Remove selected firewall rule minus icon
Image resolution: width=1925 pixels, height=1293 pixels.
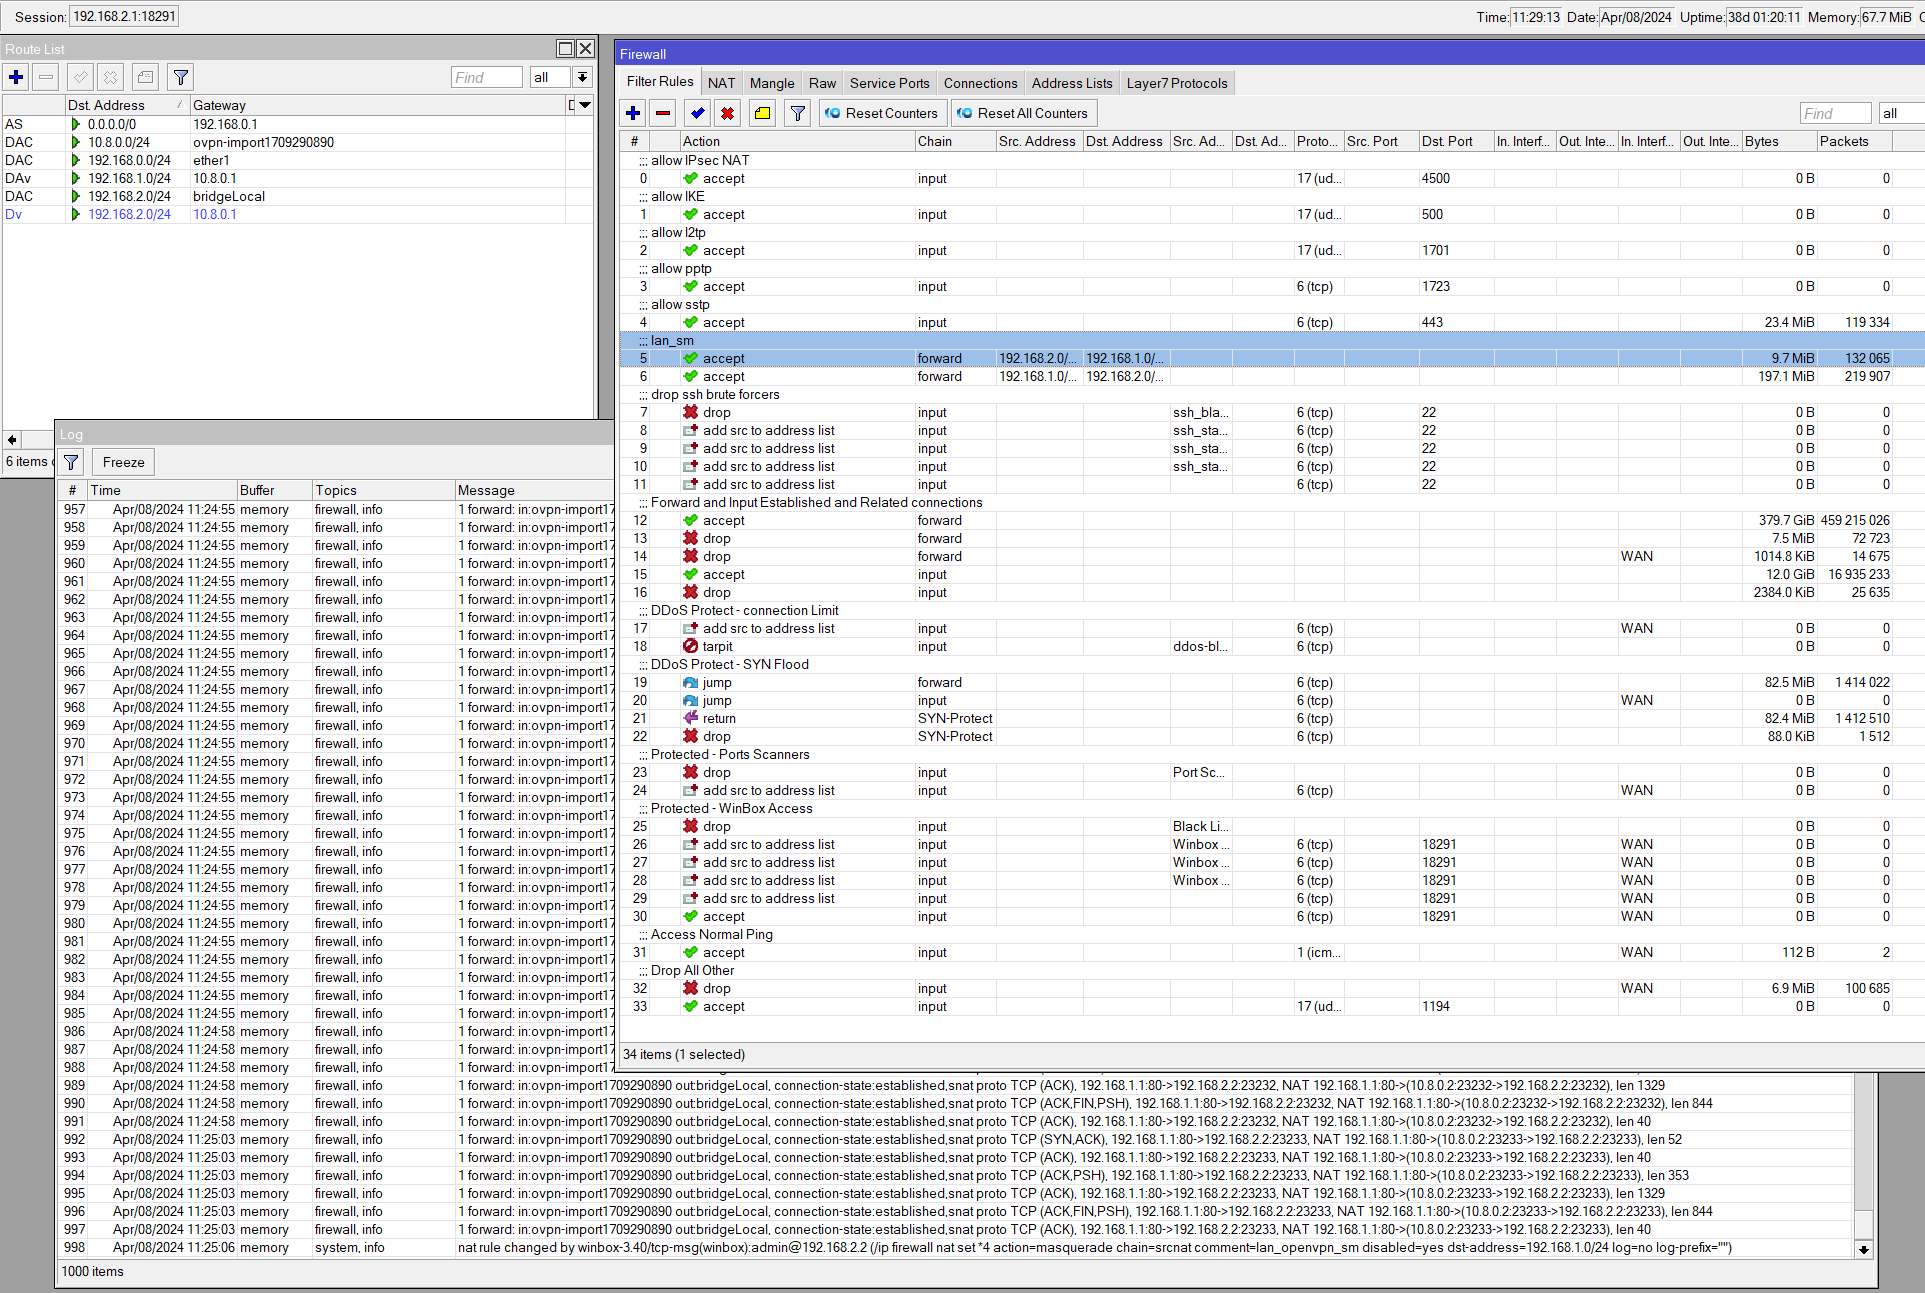pos(663,113)
